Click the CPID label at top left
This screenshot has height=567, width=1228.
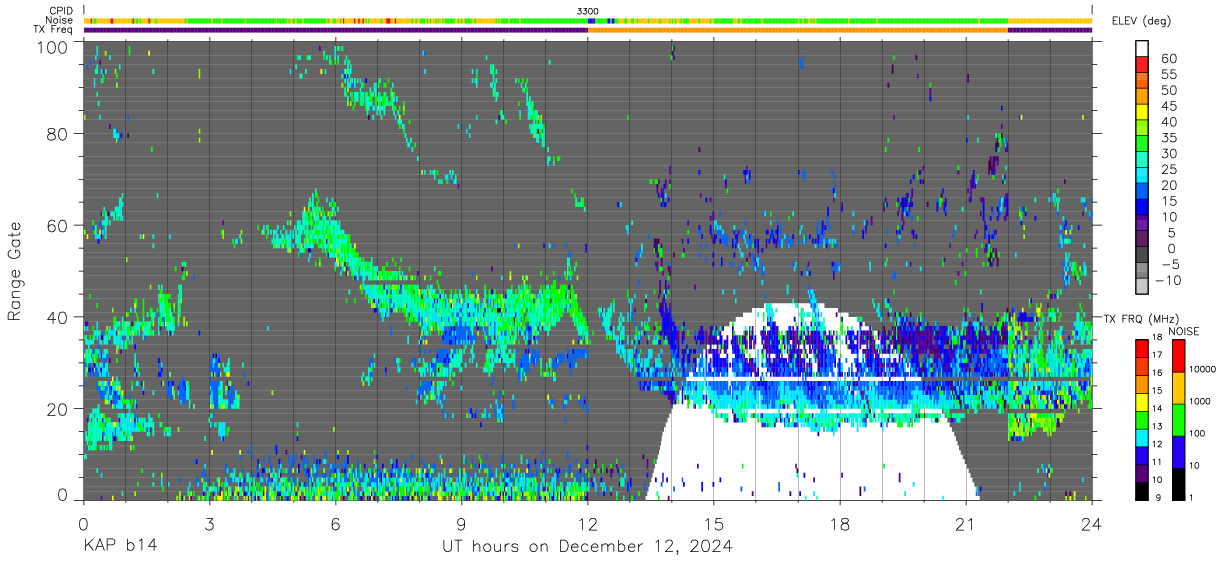(x=59, y=11)
